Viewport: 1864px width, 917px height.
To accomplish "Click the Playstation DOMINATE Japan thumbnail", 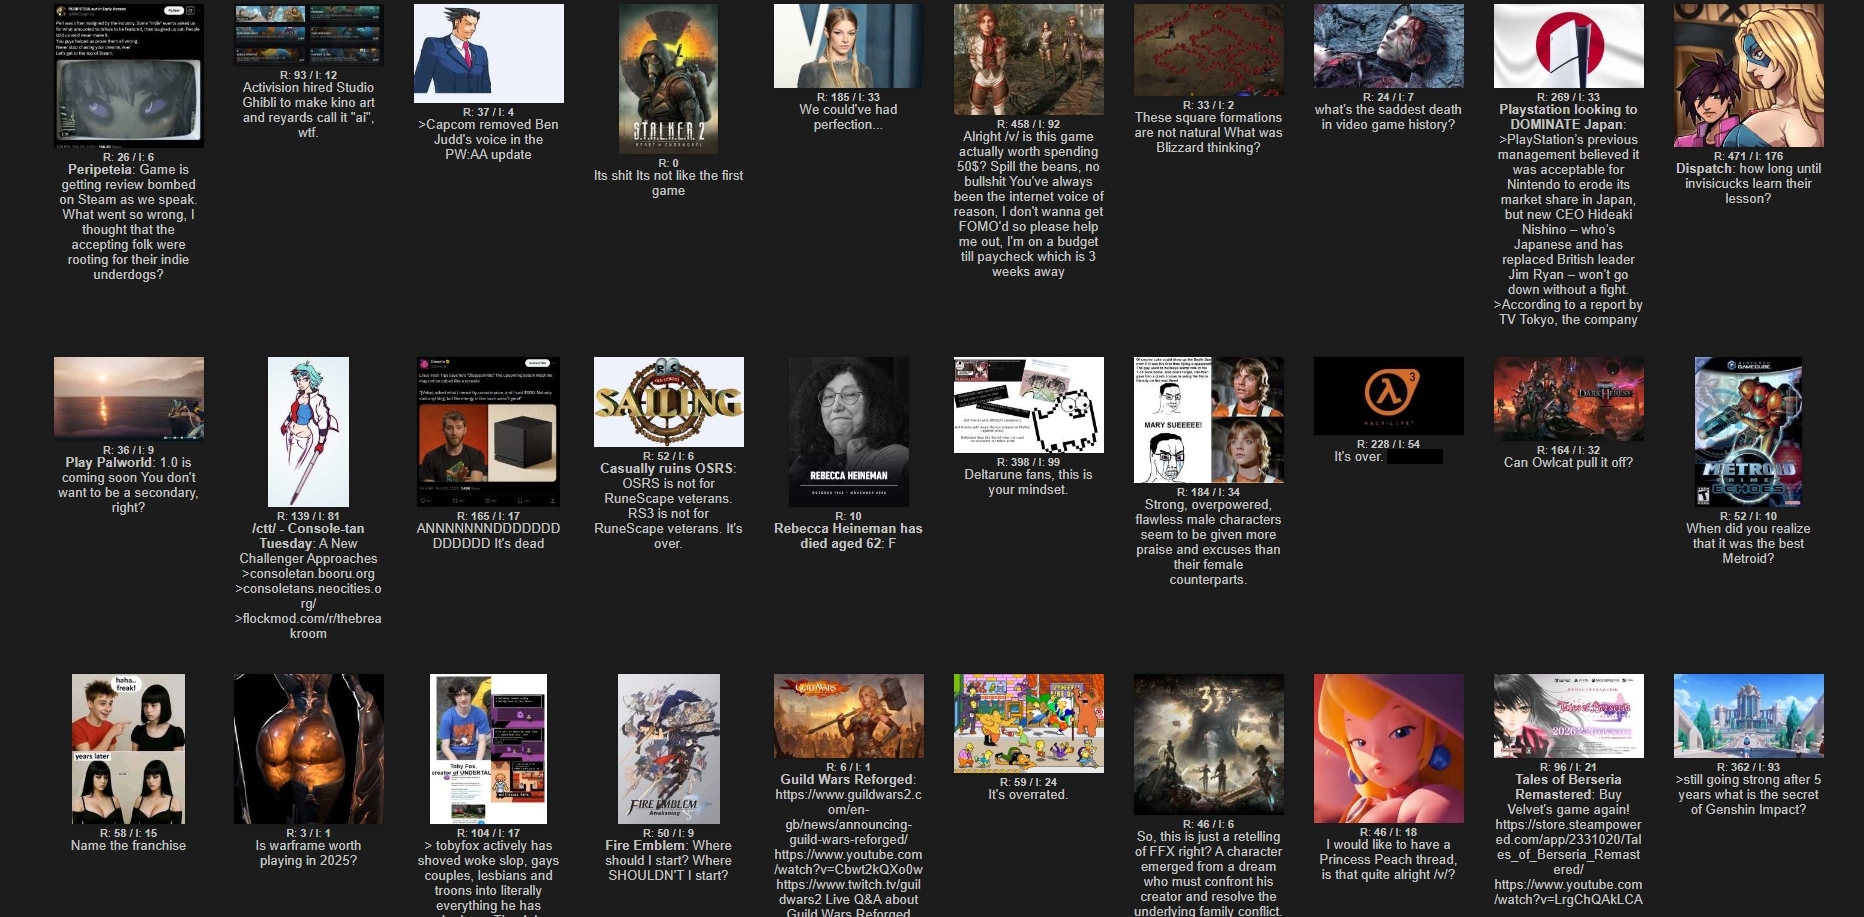I will (1569, 46).
